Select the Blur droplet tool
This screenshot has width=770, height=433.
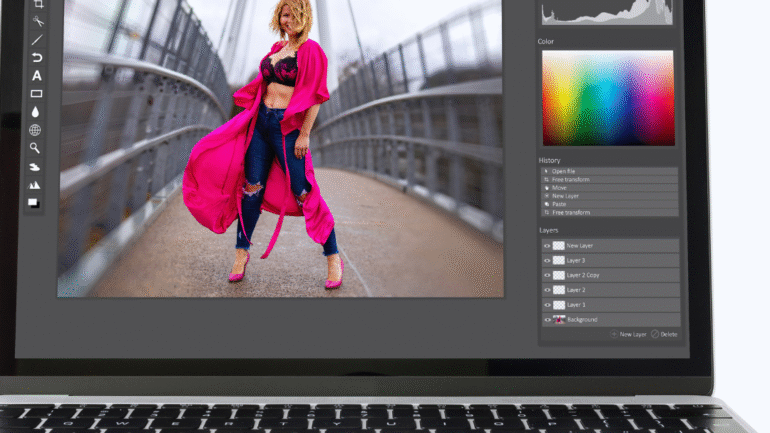click(35, 112)
